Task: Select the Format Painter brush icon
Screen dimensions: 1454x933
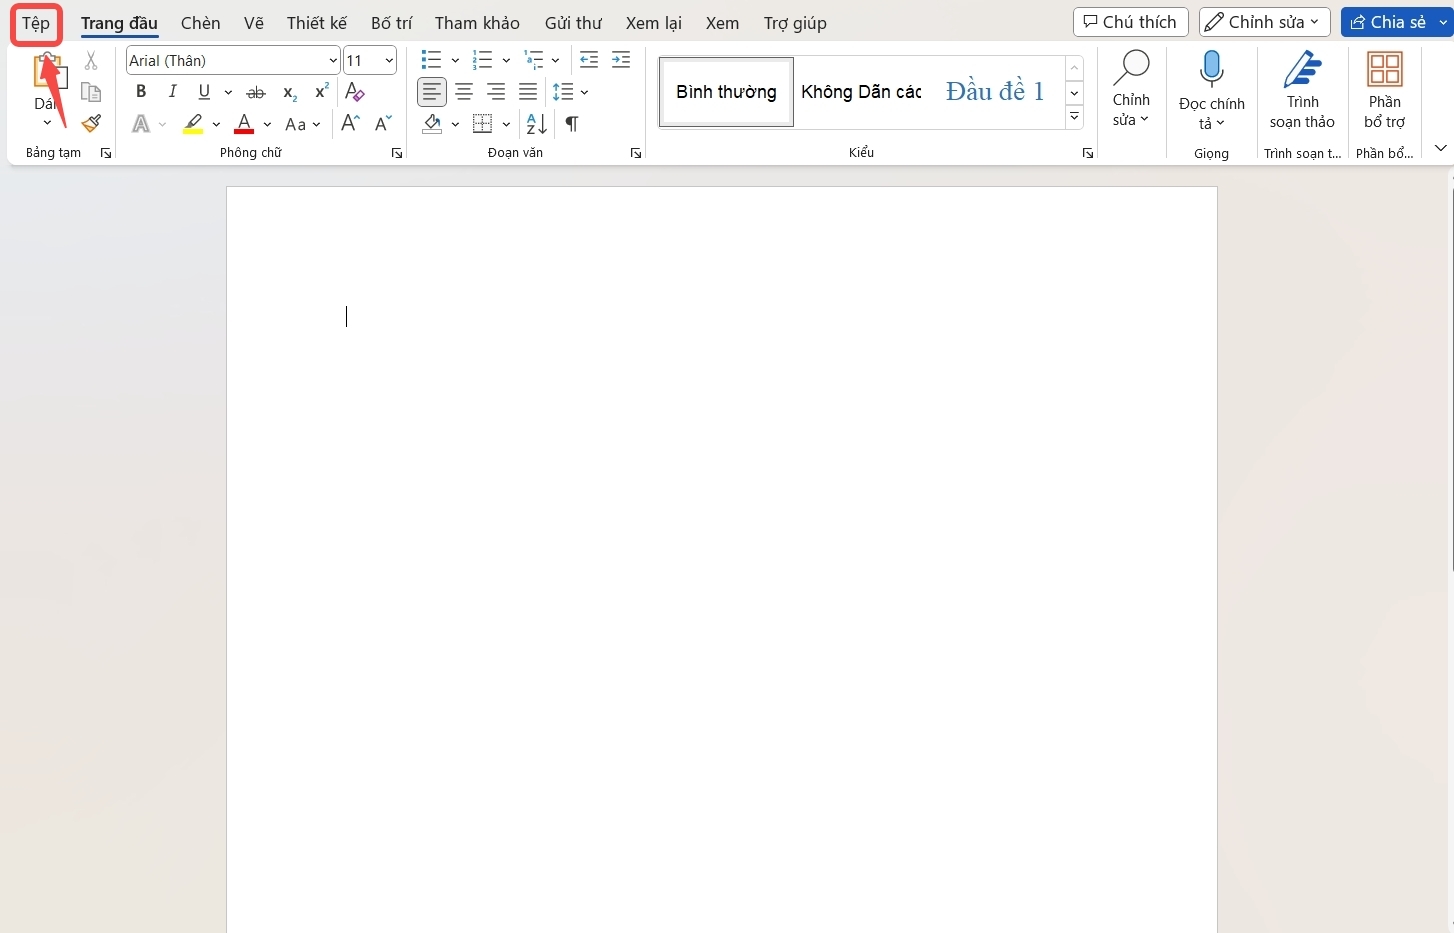Action: (x=91, y=124)
